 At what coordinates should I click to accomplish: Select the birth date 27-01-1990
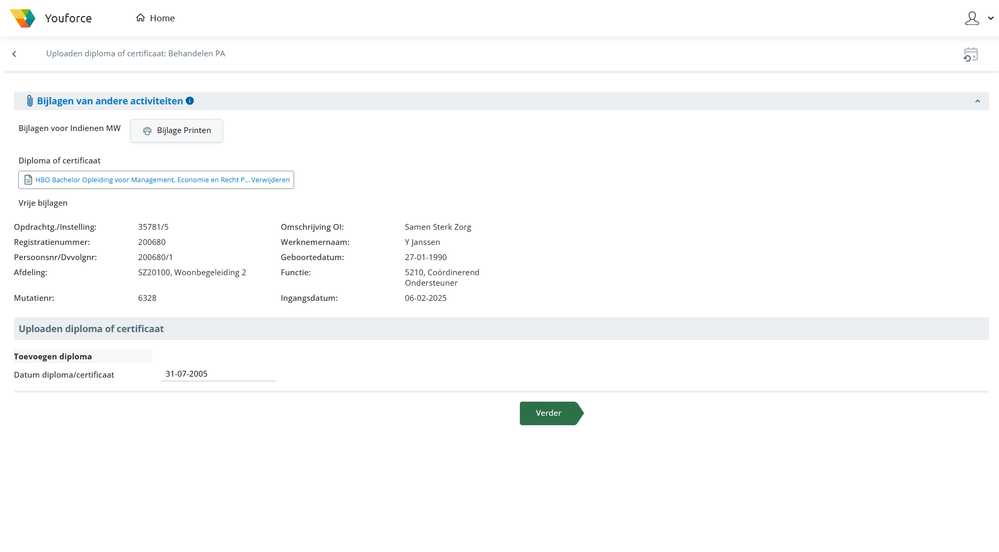tap(426, 258)
